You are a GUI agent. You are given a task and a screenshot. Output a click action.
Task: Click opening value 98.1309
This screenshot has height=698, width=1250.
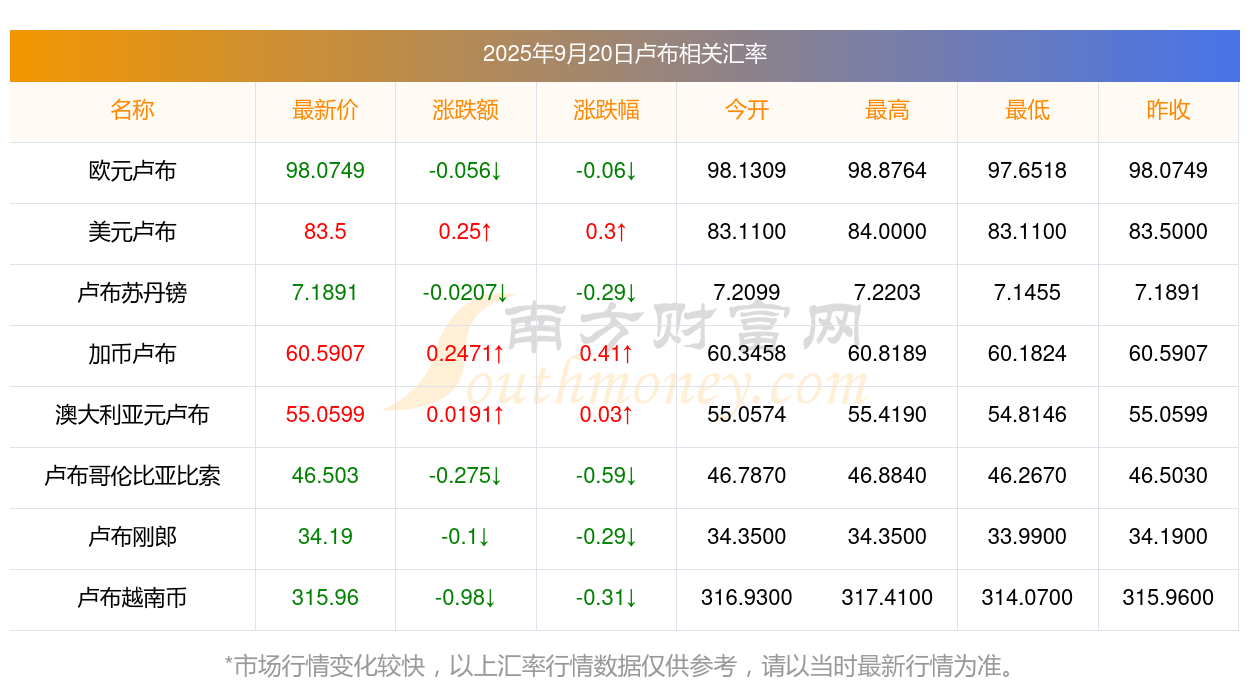[747, 171]
